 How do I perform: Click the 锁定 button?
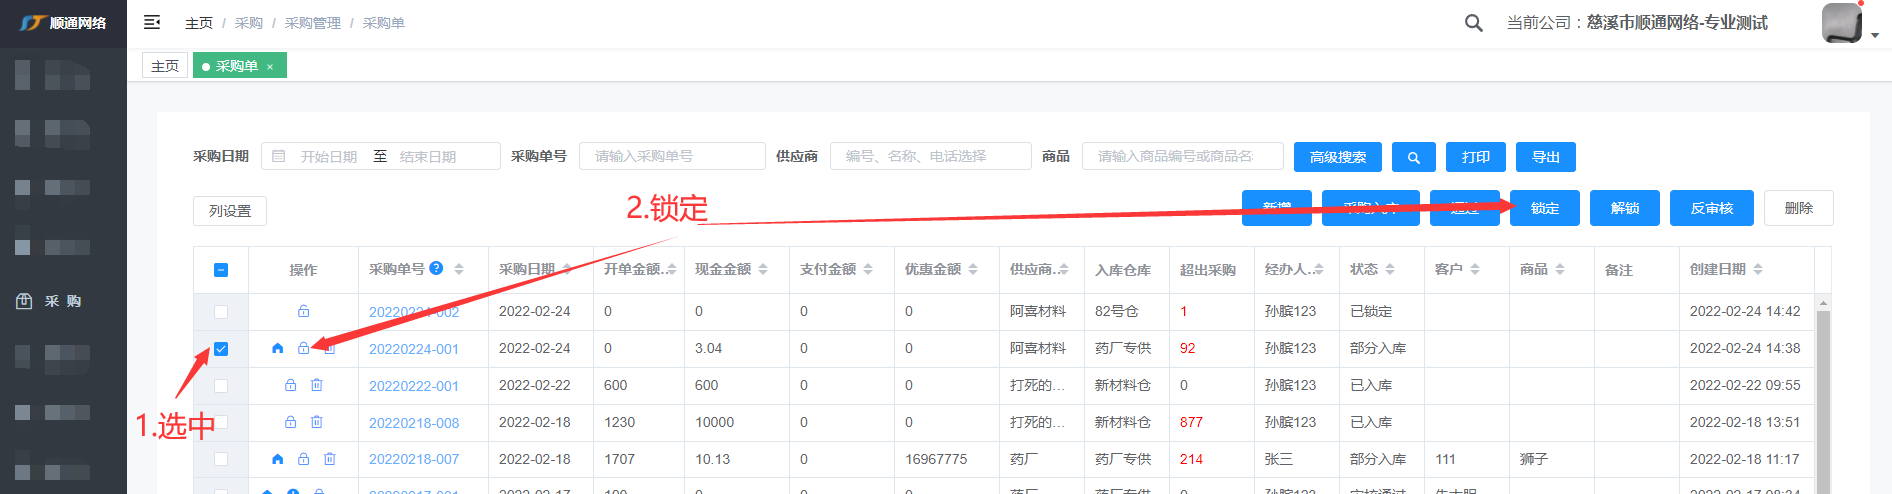[1544, 208]
